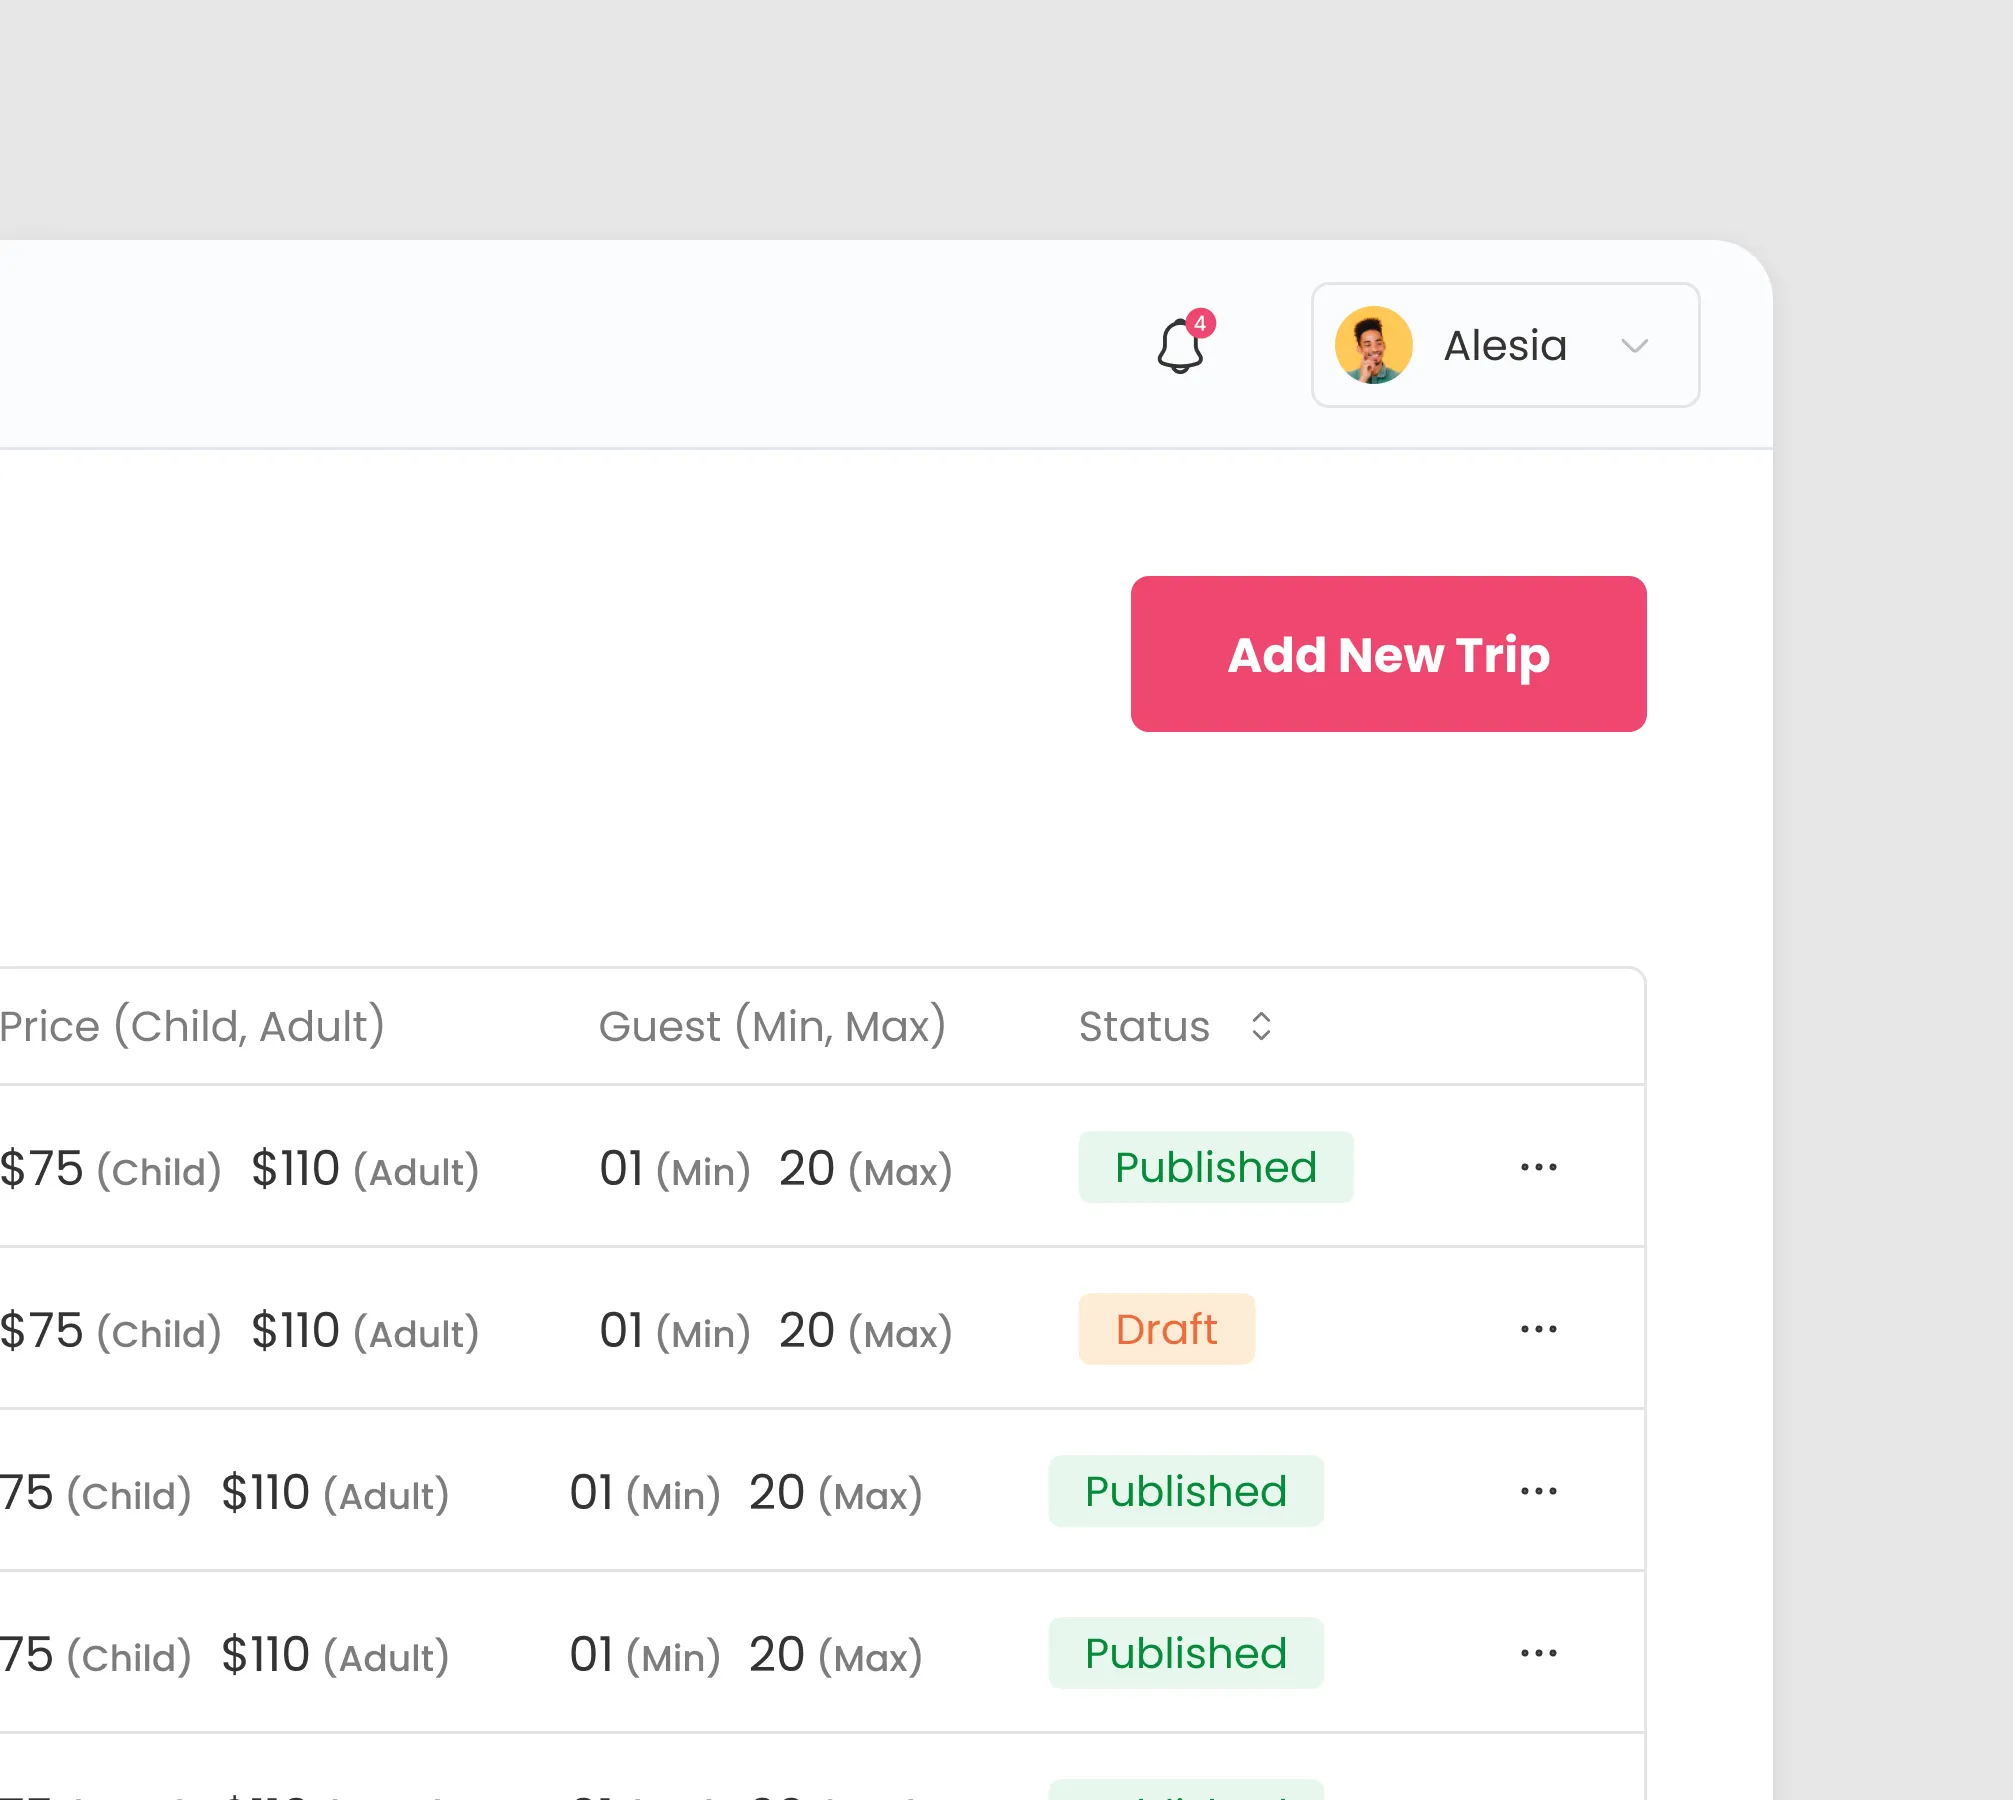Viewport: 2013px width, 1800px height.
Task: Open the three-dot menu for the Draft row
Action: (x=1538, y=1329)
